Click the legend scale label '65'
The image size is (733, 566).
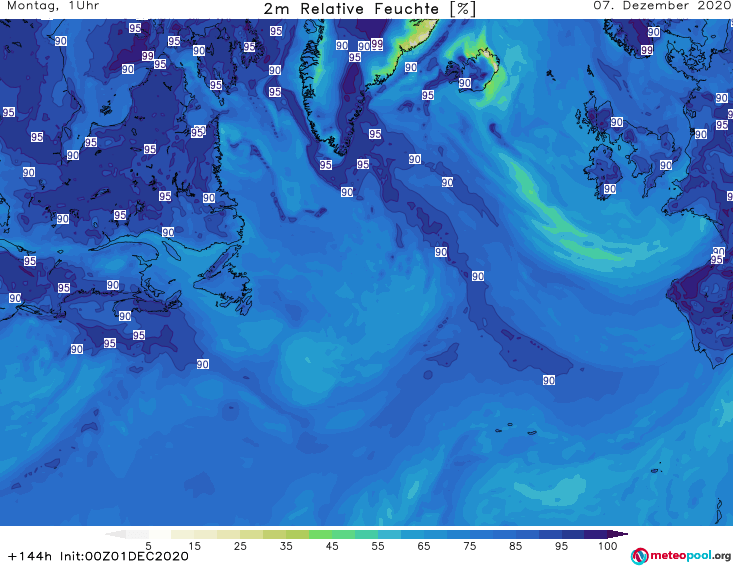[x=424, y=546]
